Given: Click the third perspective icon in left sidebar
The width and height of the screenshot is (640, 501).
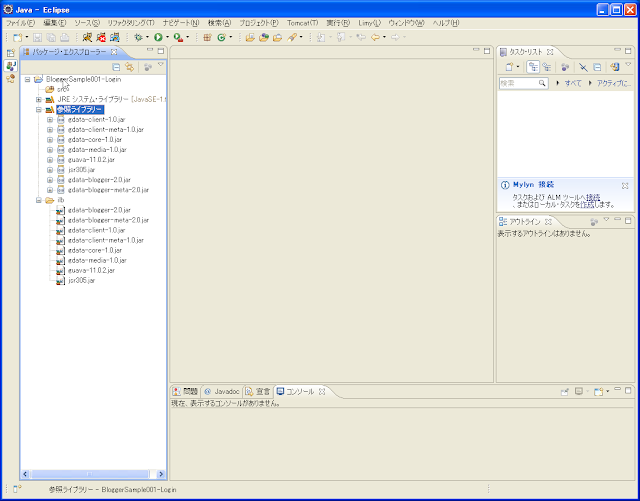Looking at the screenshot, I should [x=11, y=78].
